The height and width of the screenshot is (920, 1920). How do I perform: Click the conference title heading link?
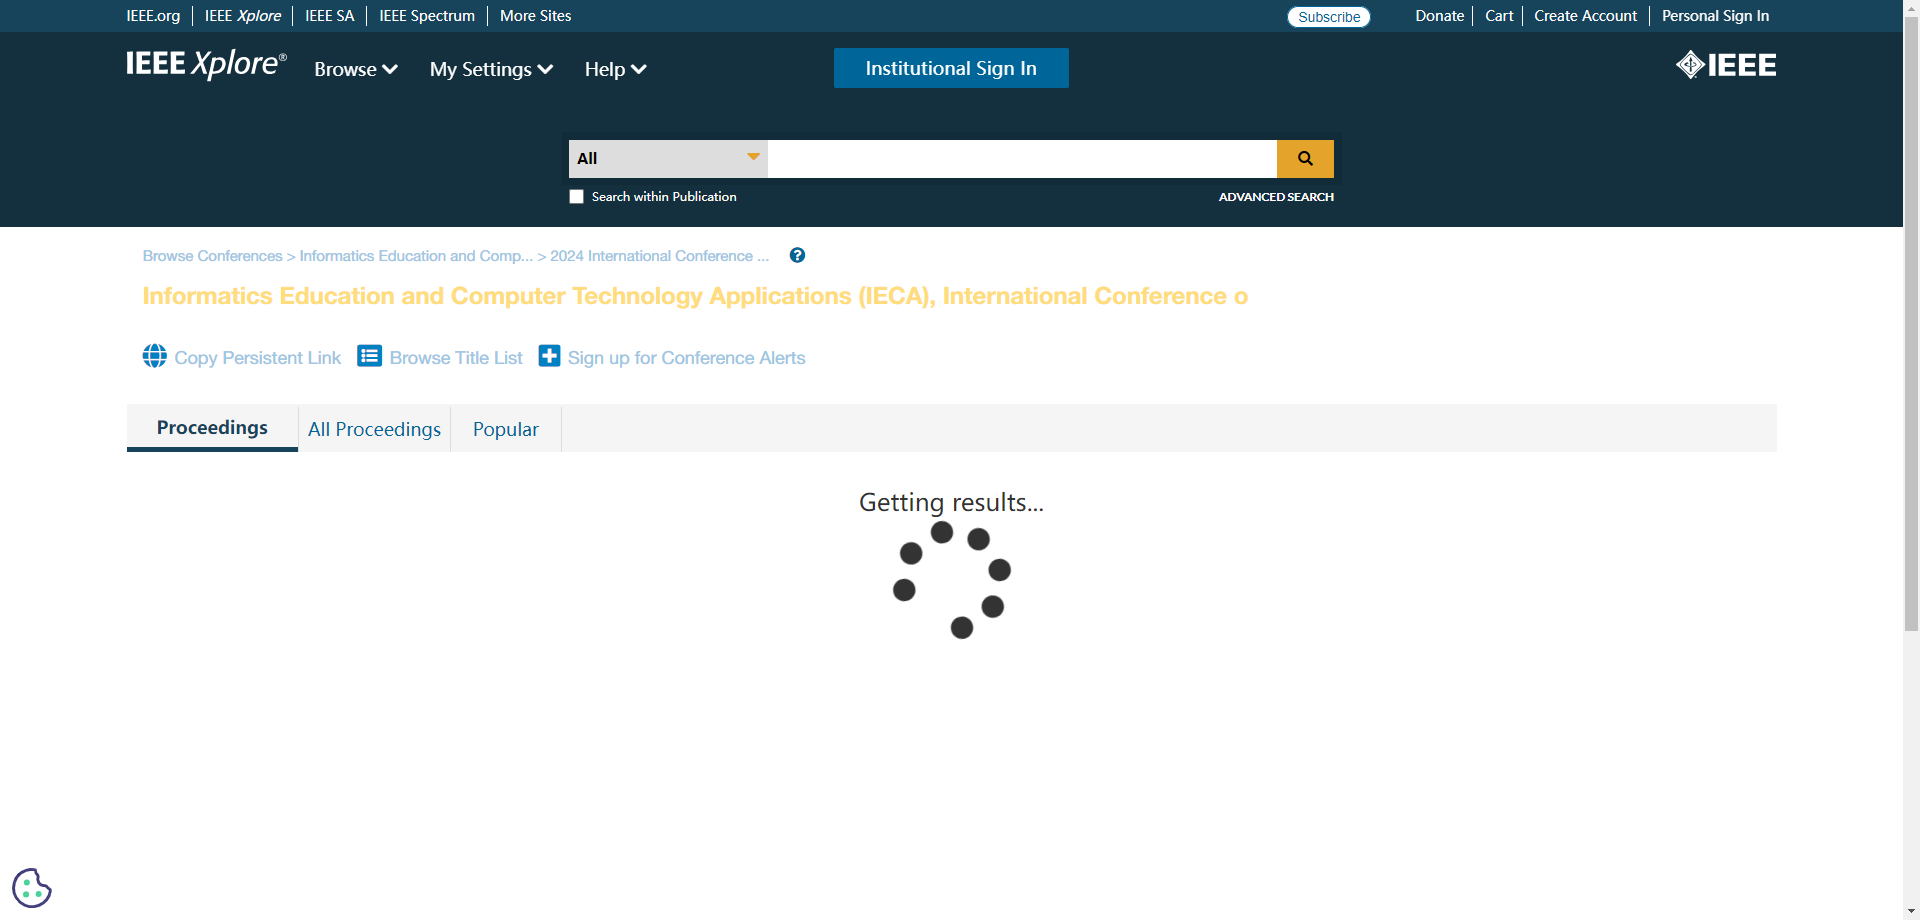[x=695, y=296]
